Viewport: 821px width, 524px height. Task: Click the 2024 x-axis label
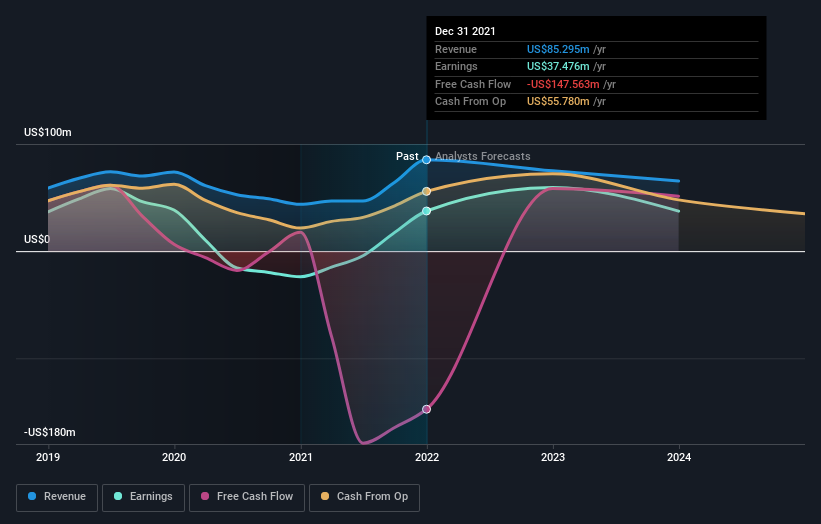pyautogui.click(x=679, y=458)
